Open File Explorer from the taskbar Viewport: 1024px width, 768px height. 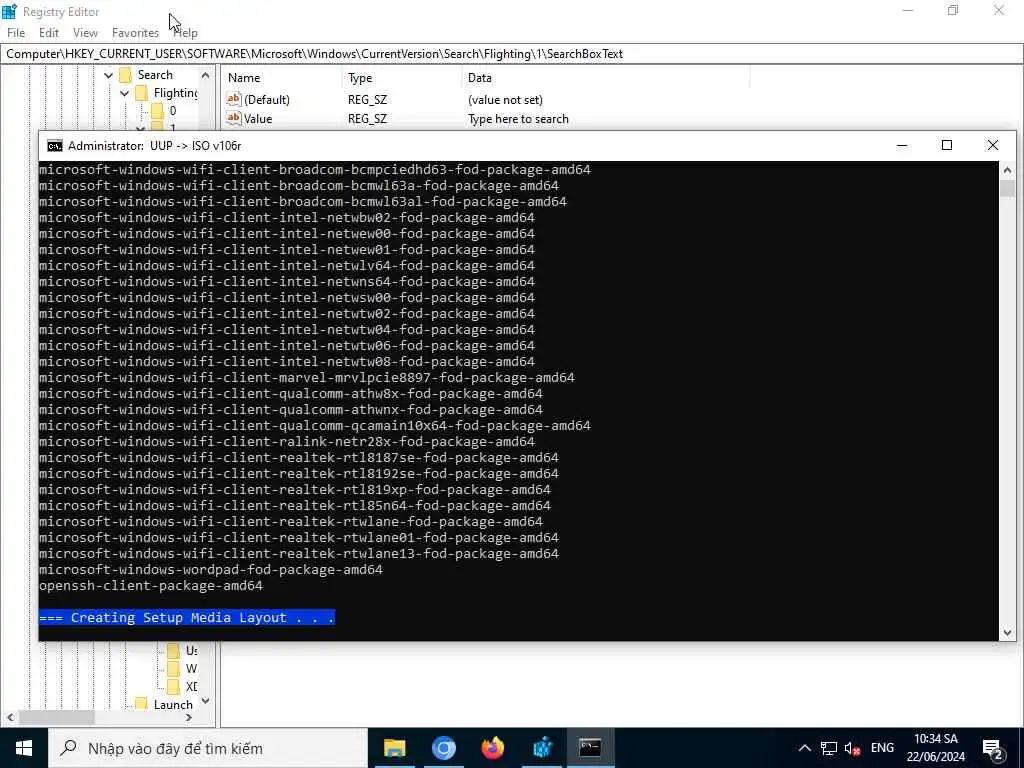(x=394, y=748)
